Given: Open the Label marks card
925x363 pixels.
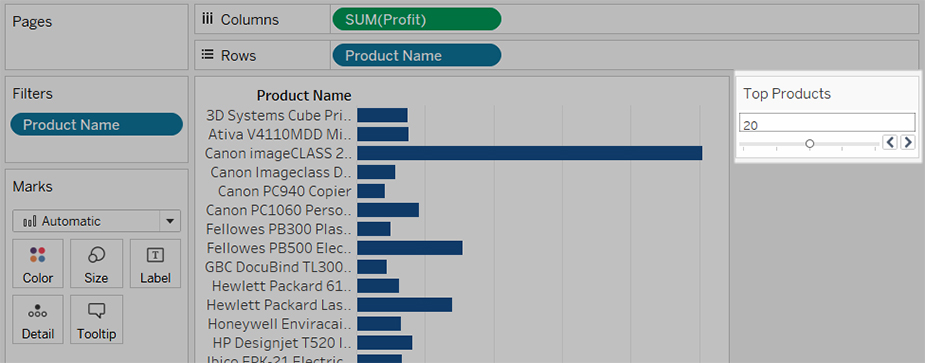Looking at the screenshot, I should point(155,264).
